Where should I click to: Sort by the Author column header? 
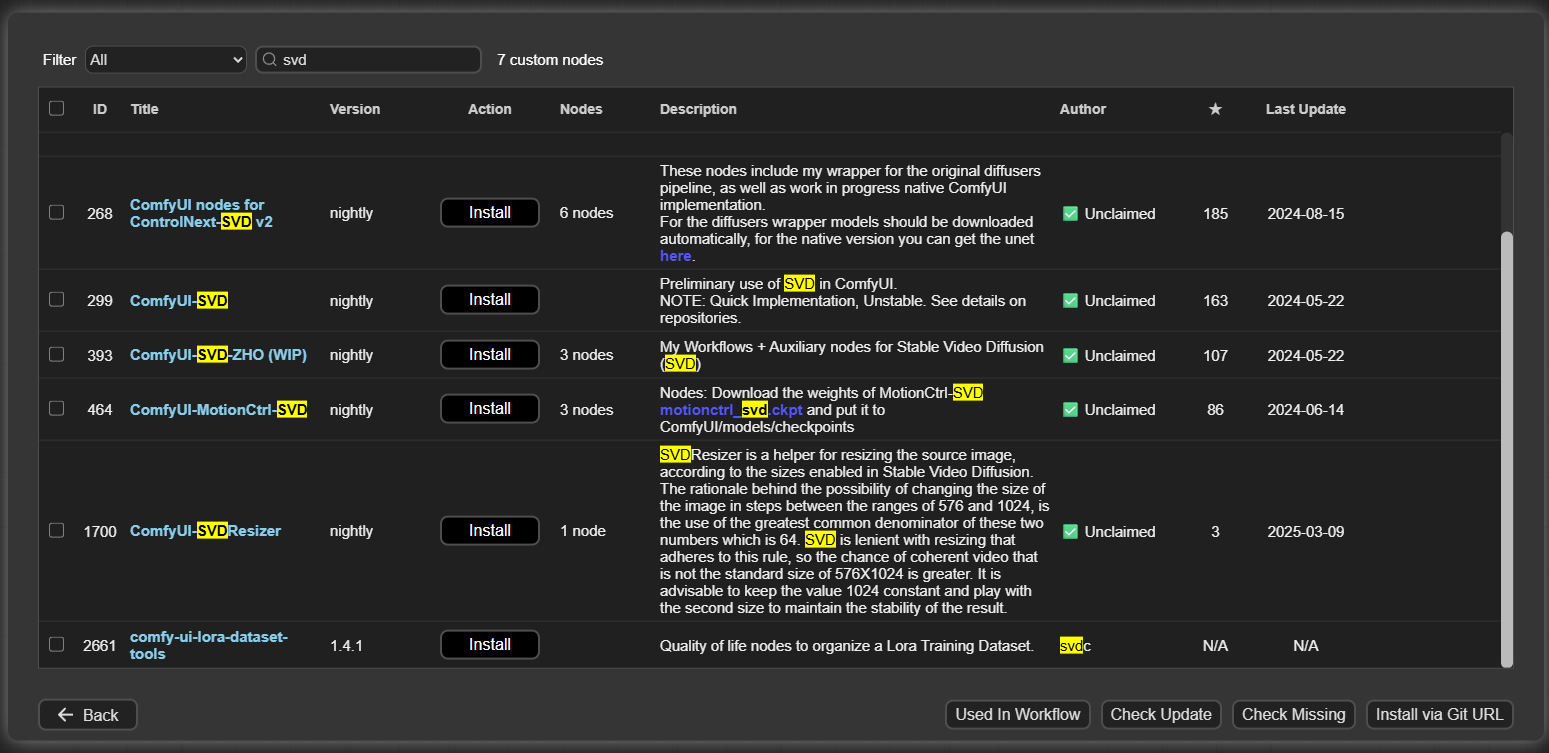pyautogui.click(x=1082, y=109)
